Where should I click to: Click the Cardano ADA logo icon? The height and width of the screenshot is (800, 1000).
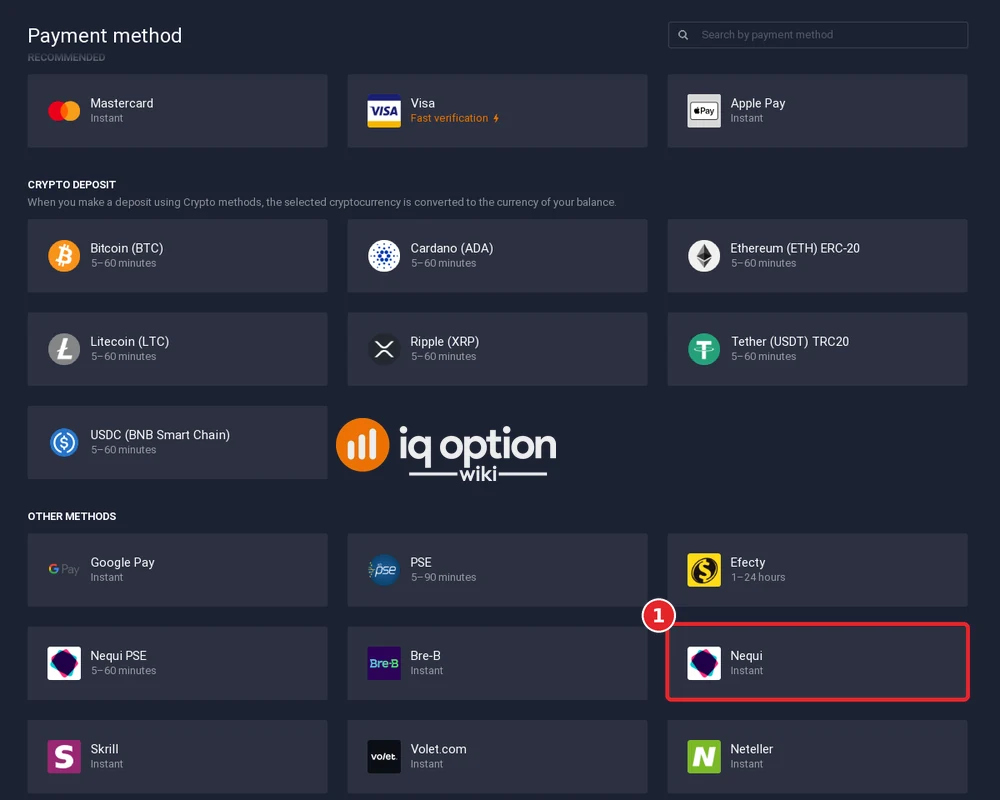[x=384, y=256]
